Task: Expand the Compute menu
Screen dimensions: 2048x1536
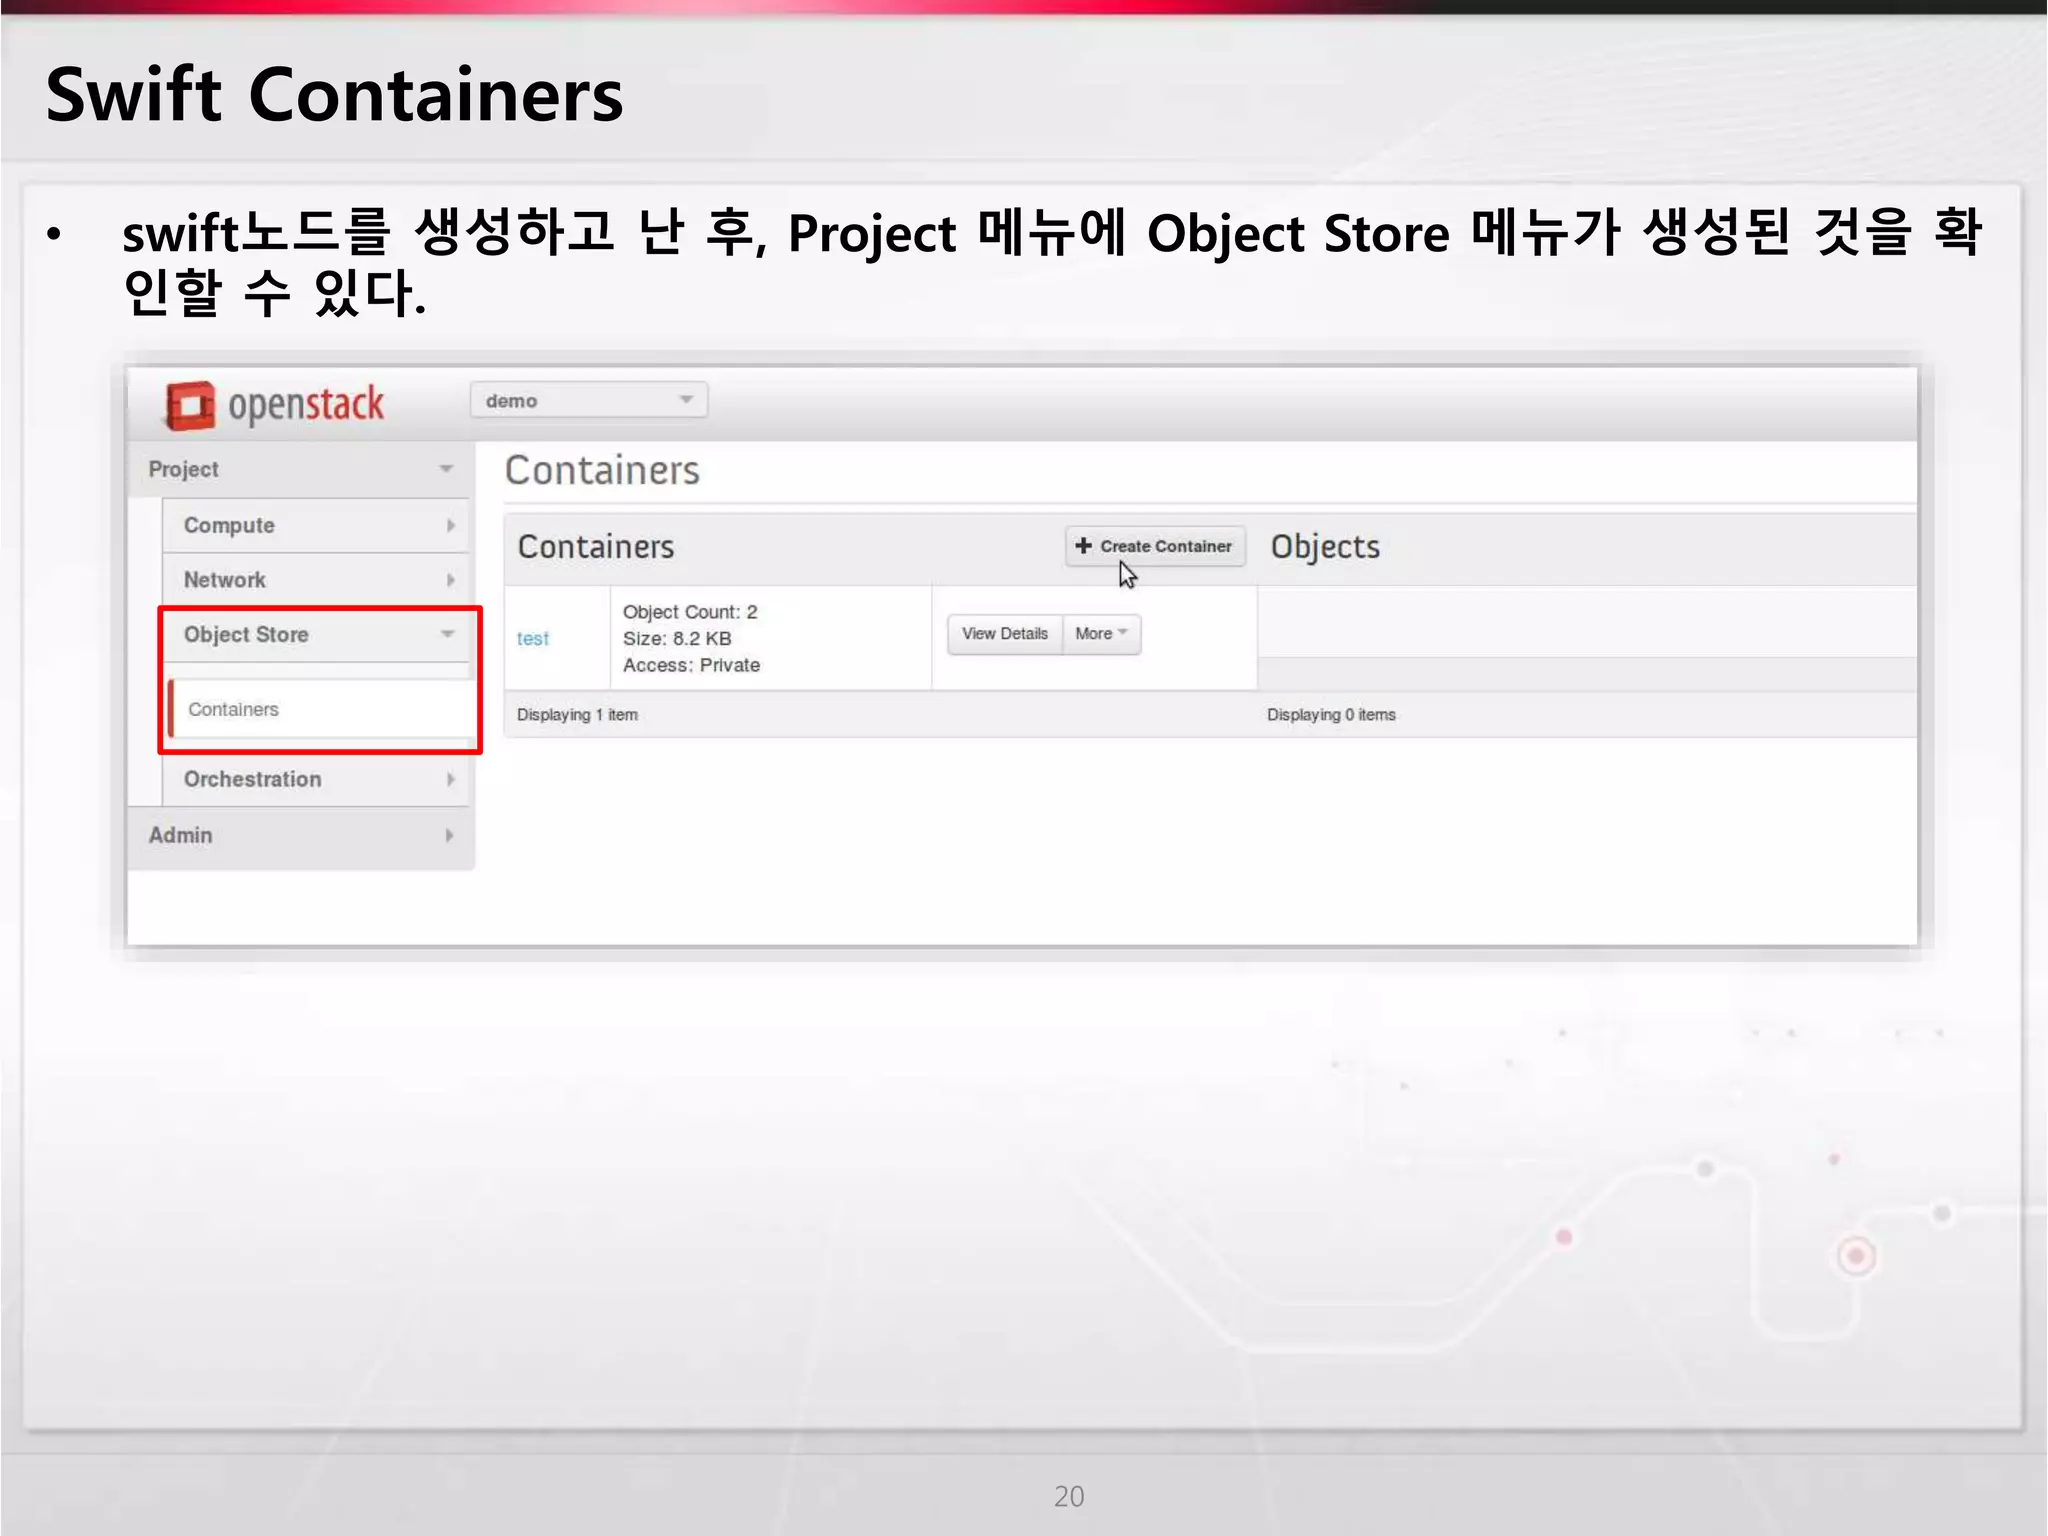Action: tap(229, 525)
